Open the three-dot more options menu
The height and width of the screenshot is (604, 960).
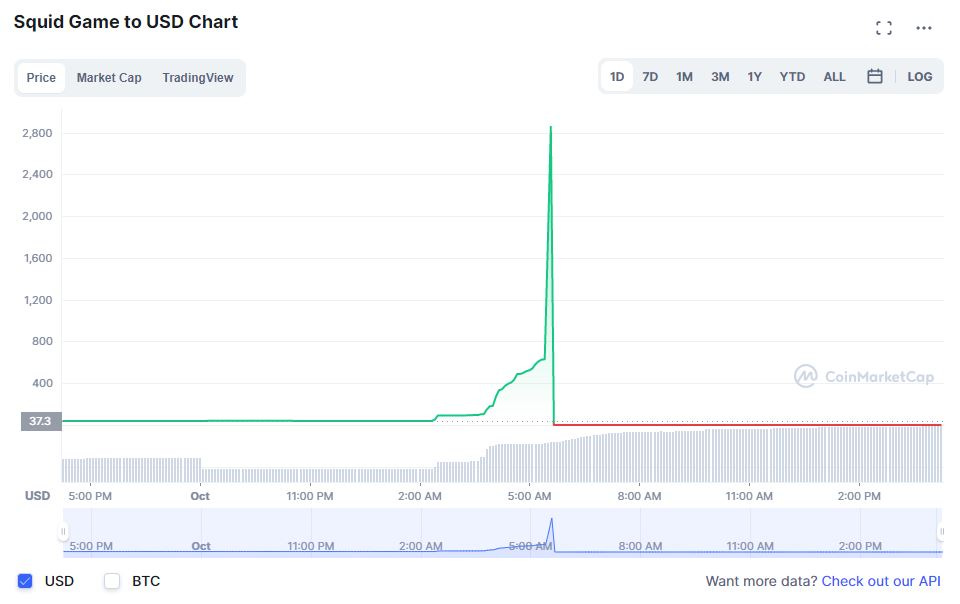924,28
